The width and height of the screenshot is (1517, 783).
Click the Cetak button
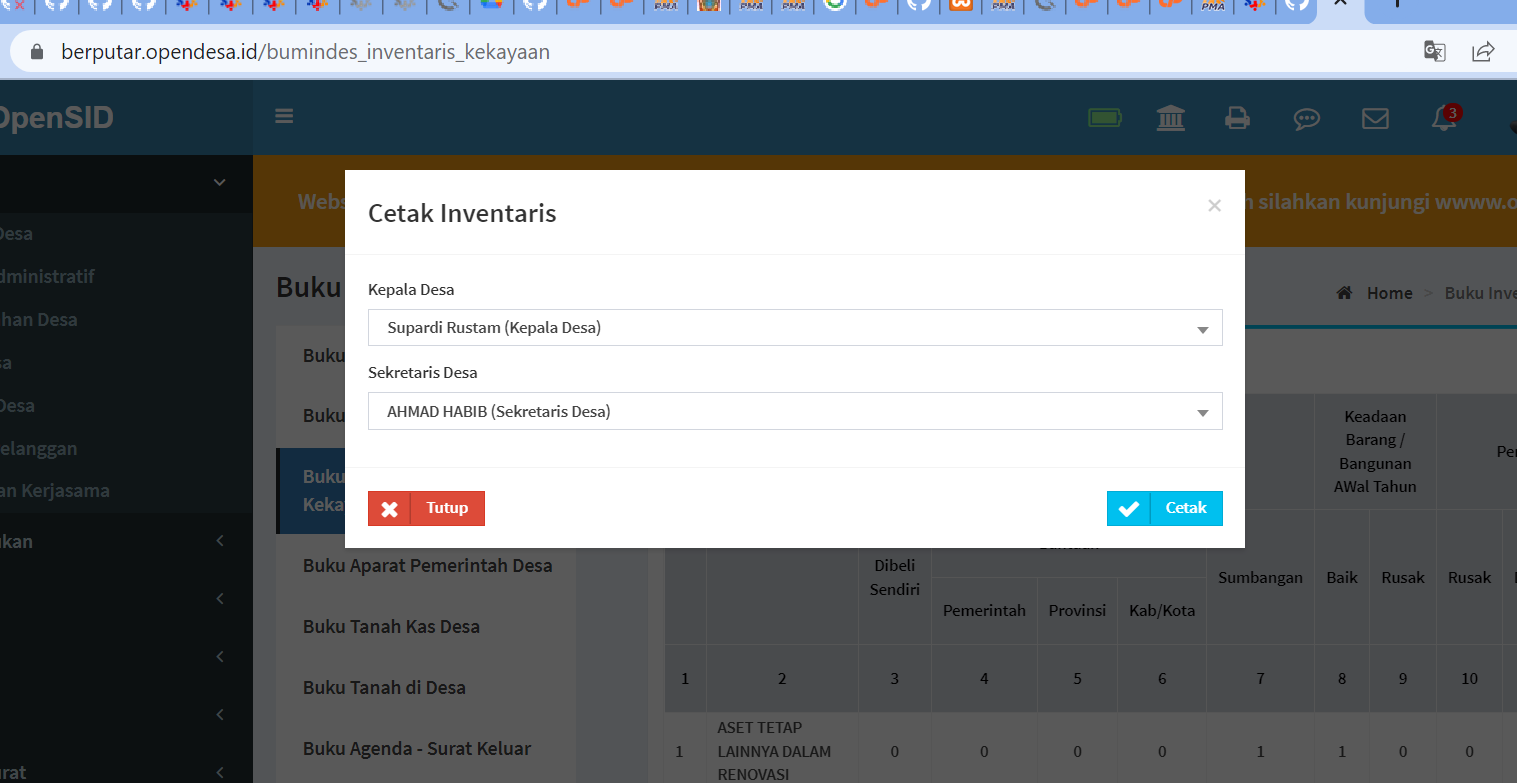(x=1165, y=508)
